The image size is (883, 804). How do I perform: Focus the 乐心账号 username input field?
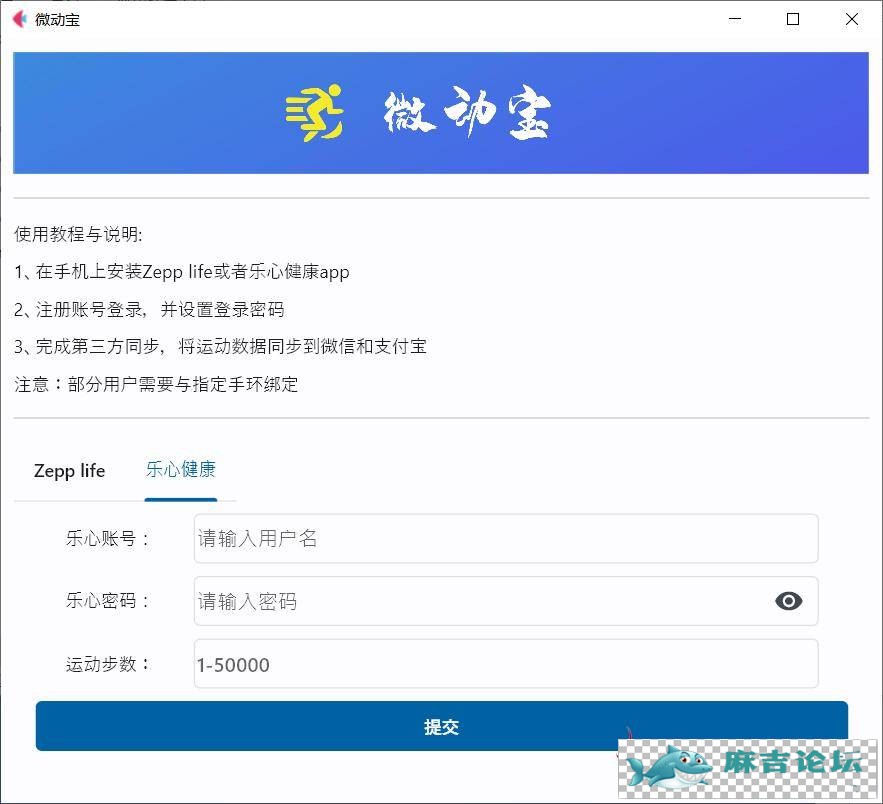pyautogui.click(x=506, y=539)
